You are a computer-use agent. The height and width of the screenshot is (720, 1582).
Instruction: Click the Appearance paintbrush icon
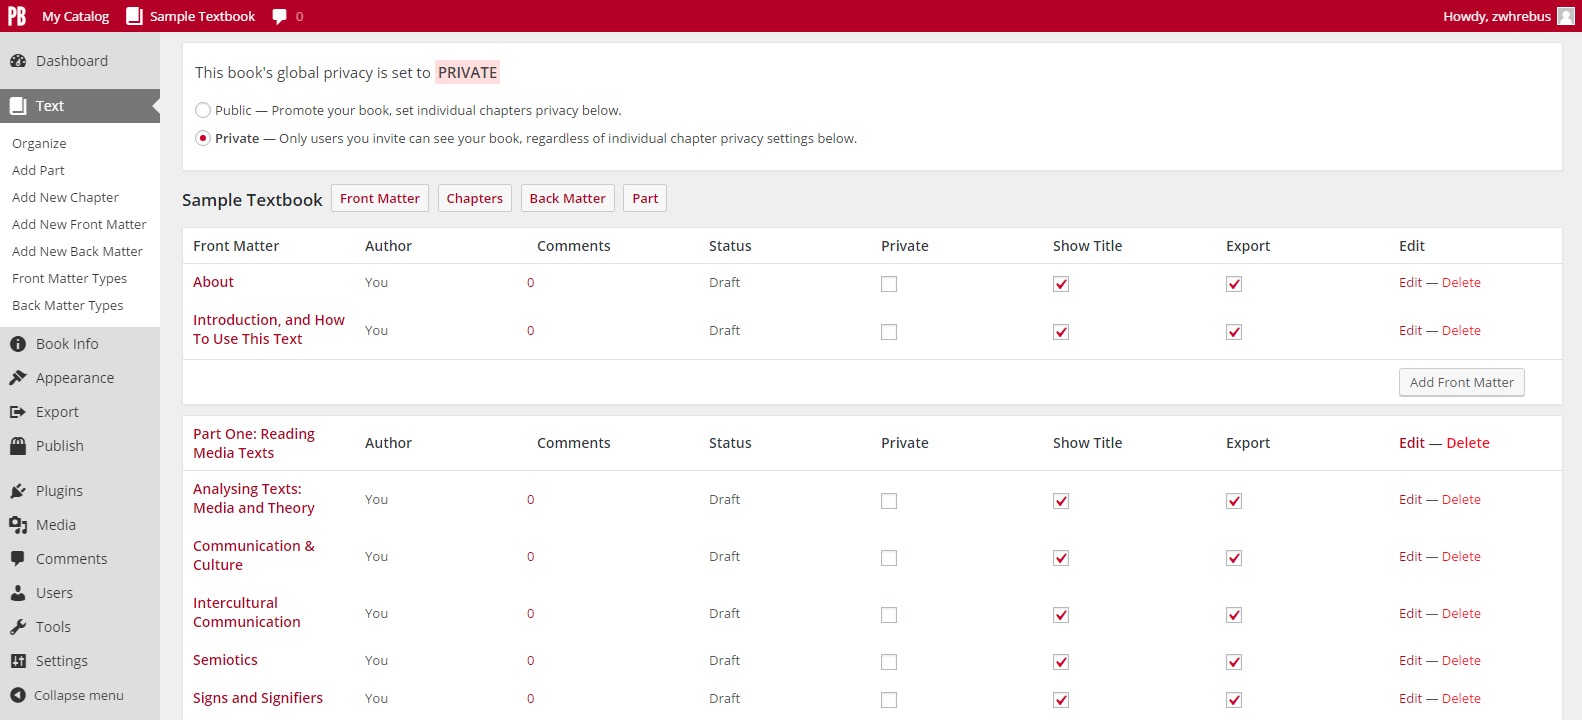point(18,378)
